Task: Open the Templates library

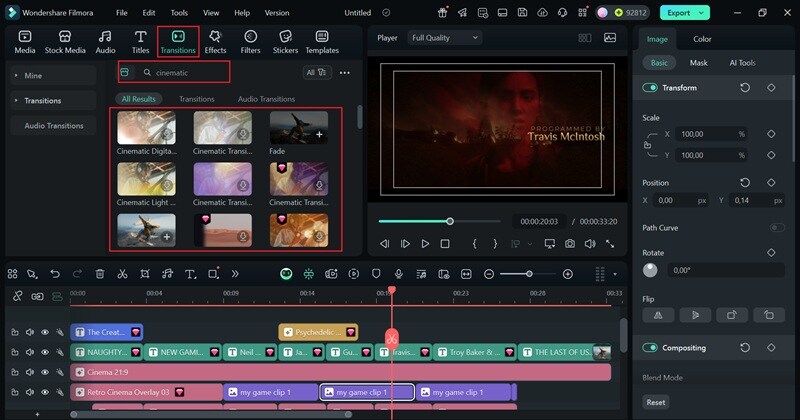Action: tap(322, 42)
